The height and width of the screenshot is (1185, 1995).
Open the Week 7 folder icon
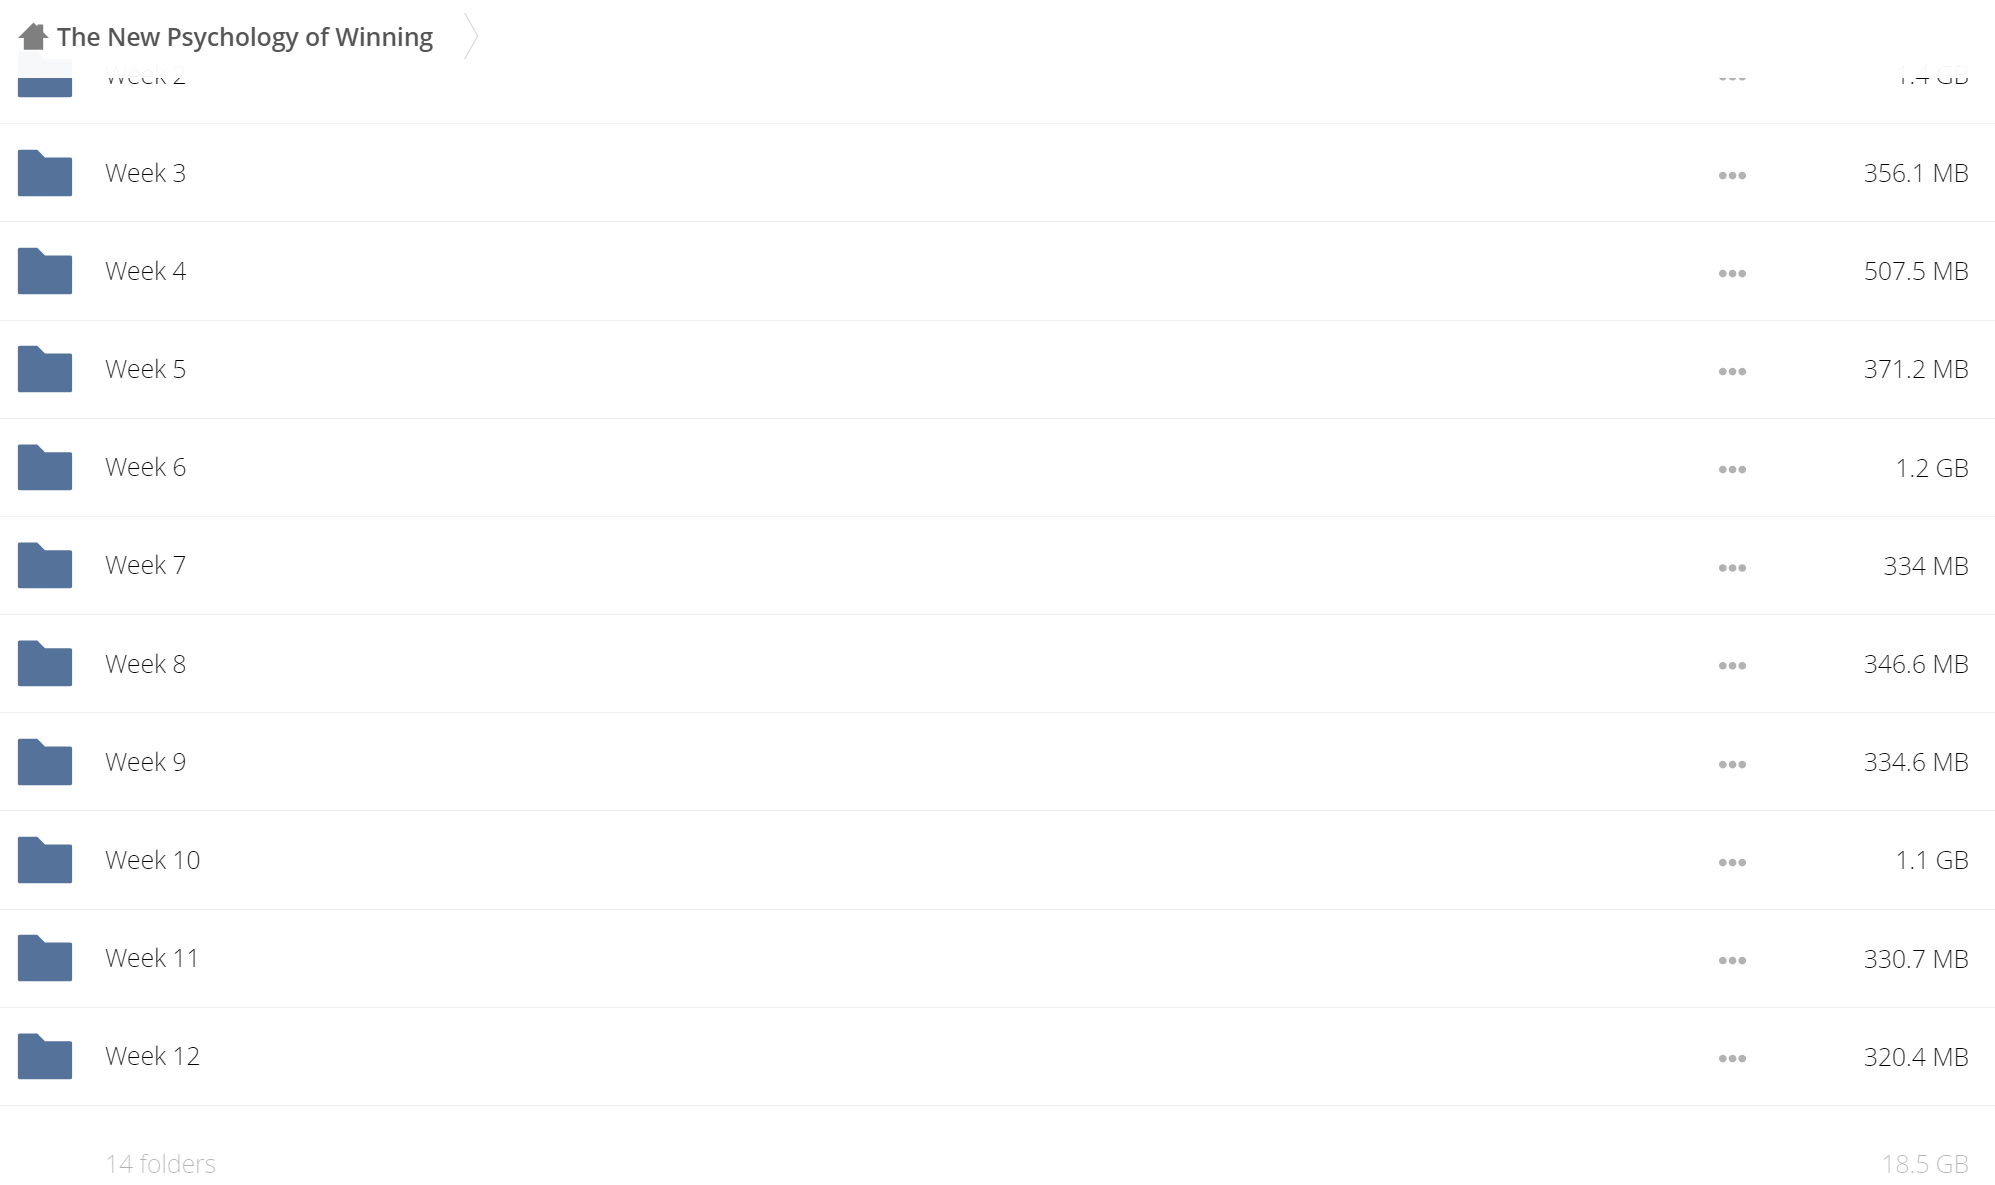click(x=45, y=565)
